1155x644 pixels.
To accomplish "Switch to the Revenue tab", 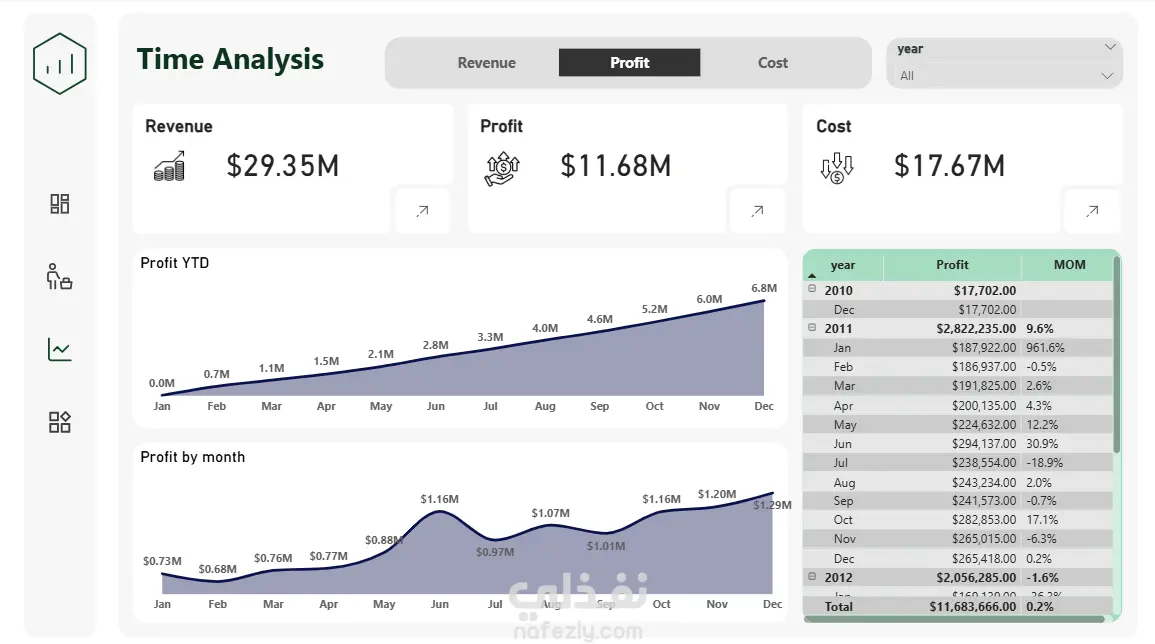I will coord(486,63).
